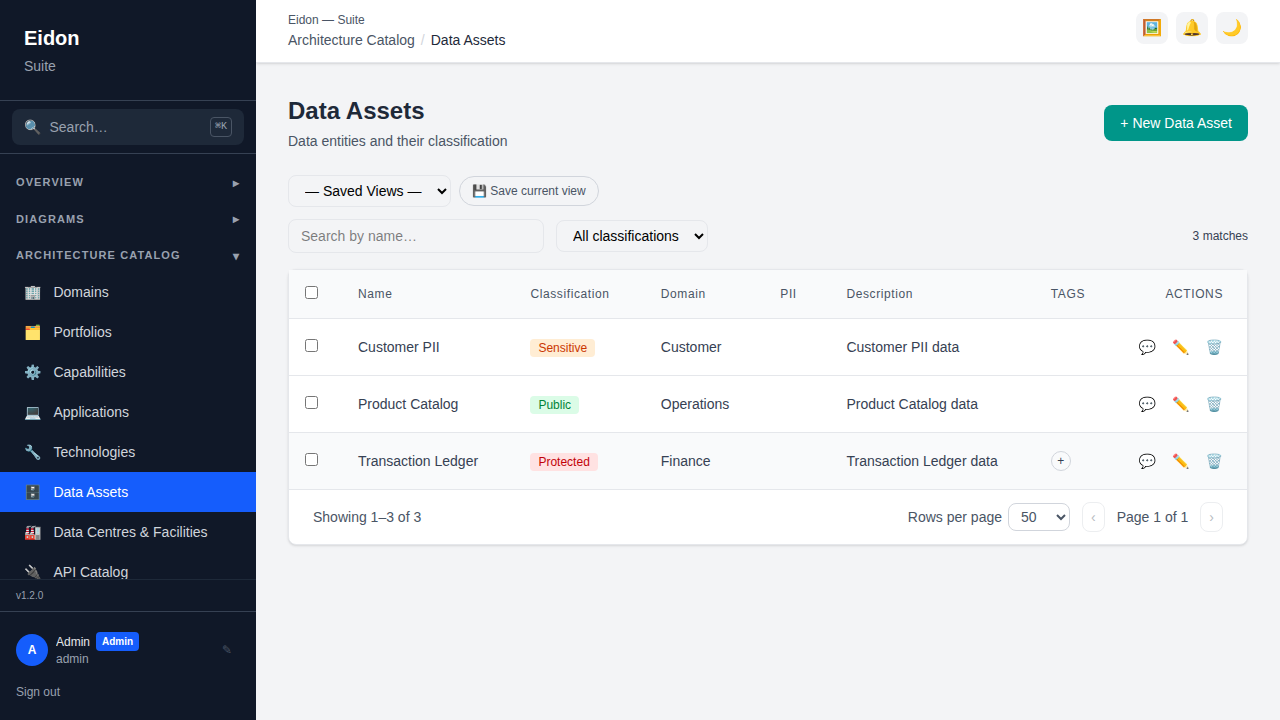Delete the Customer PII asset

coord(1214,347)
